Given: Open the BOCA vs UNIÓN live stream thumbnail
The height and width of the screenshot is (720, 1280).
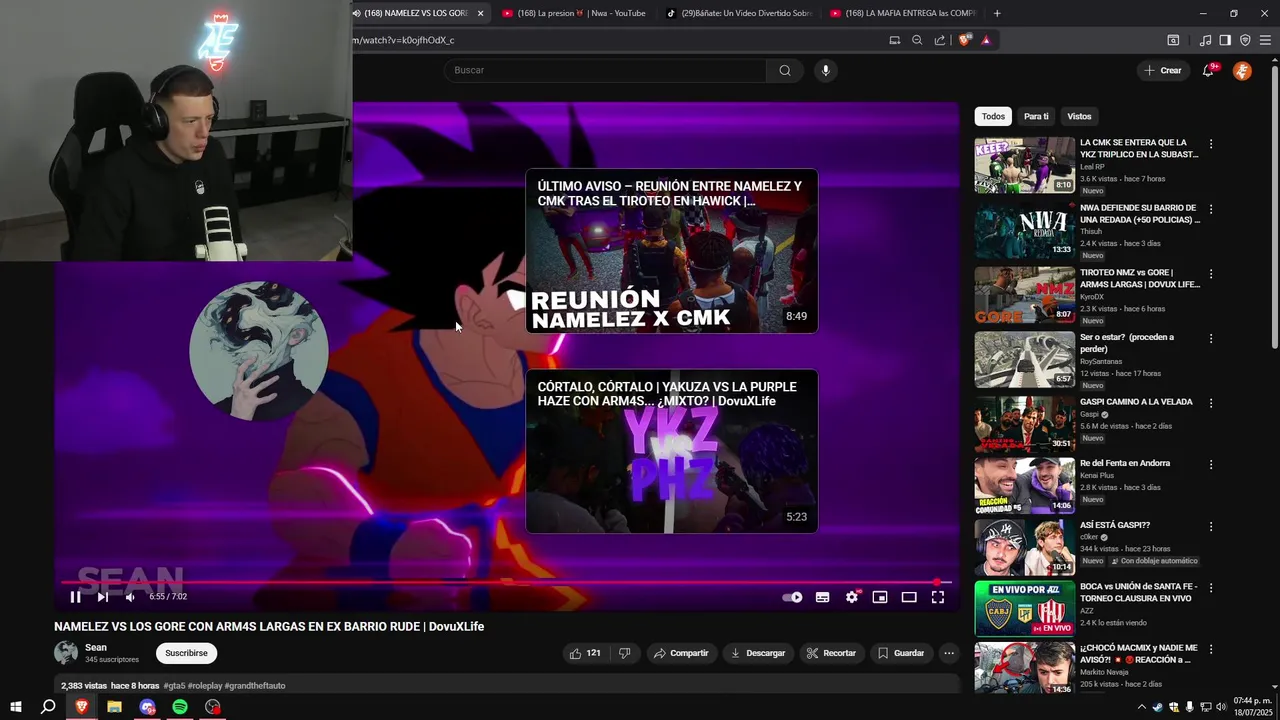Looking at the screenshot, I should 1025,608.
